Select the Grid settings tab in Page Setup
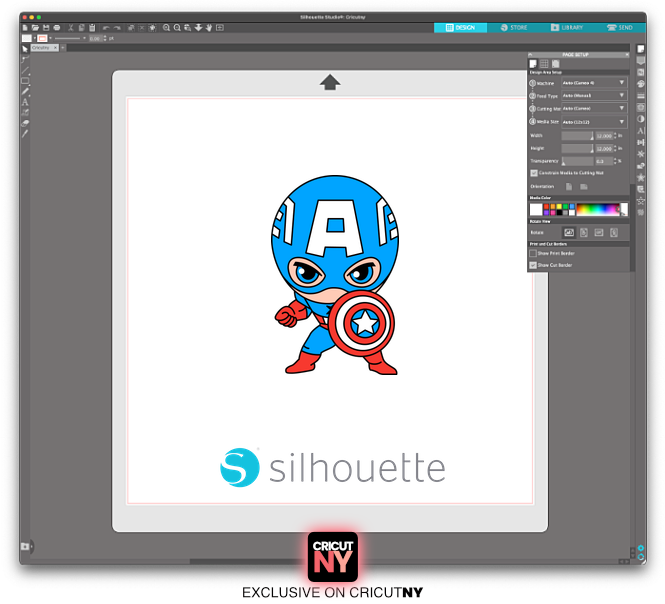Viewport: 665px width, 604px height. click(x=544, y=64)
